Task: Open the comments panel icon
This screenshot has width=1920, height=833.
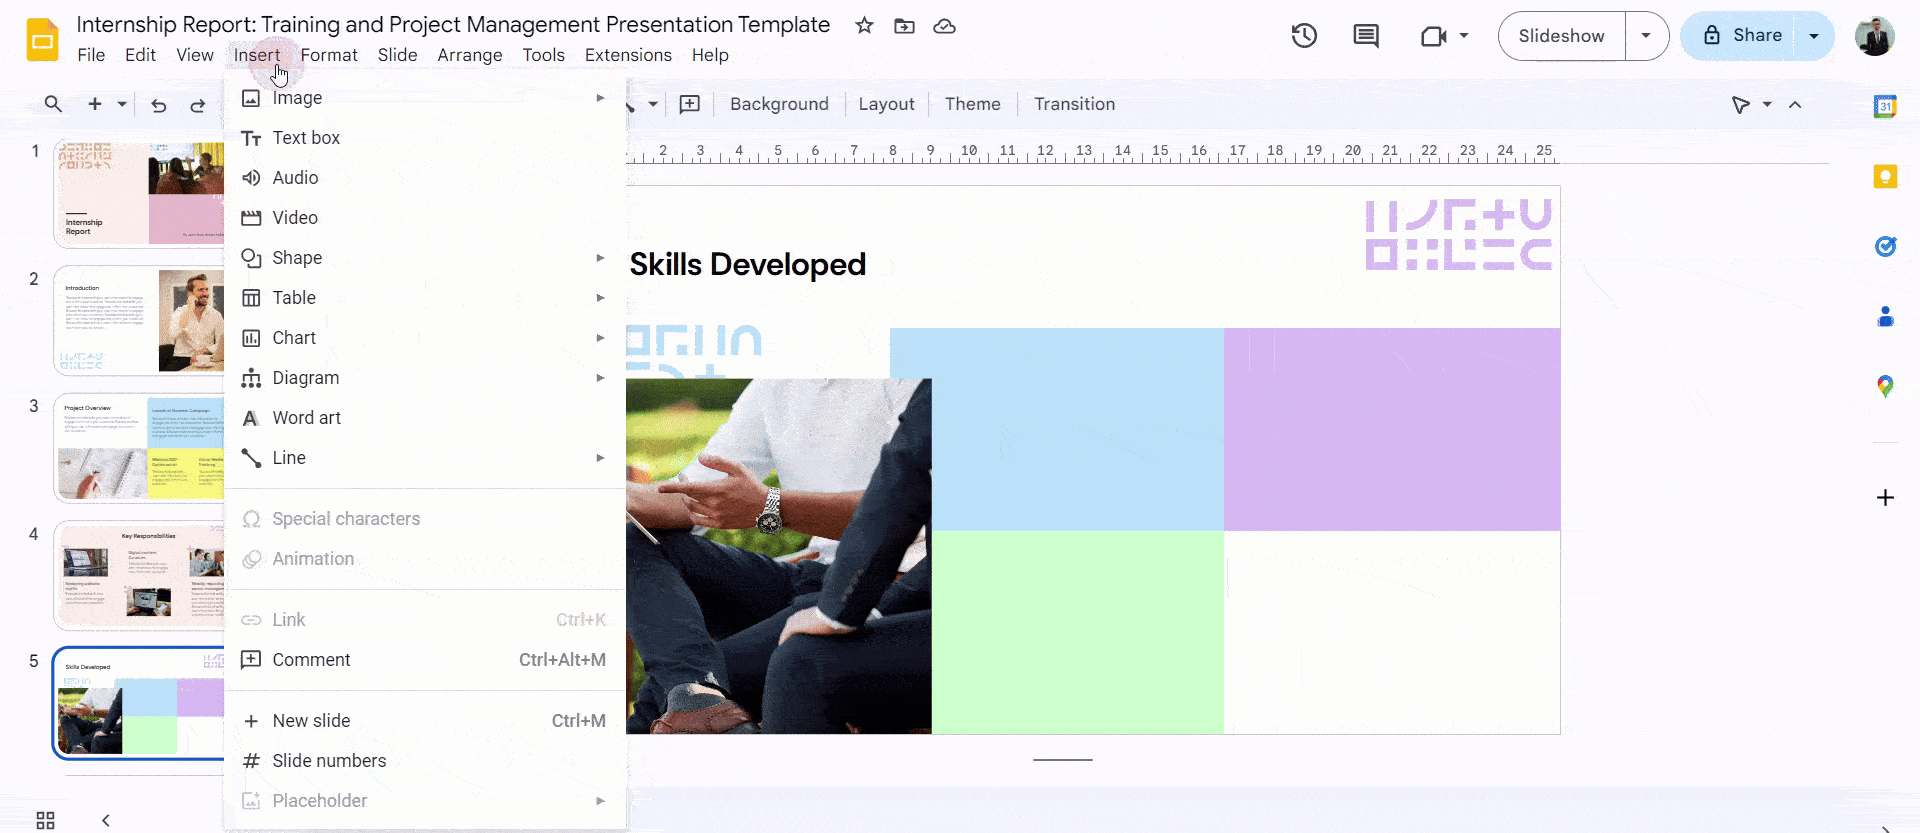Action: (x=1365, y=36)
